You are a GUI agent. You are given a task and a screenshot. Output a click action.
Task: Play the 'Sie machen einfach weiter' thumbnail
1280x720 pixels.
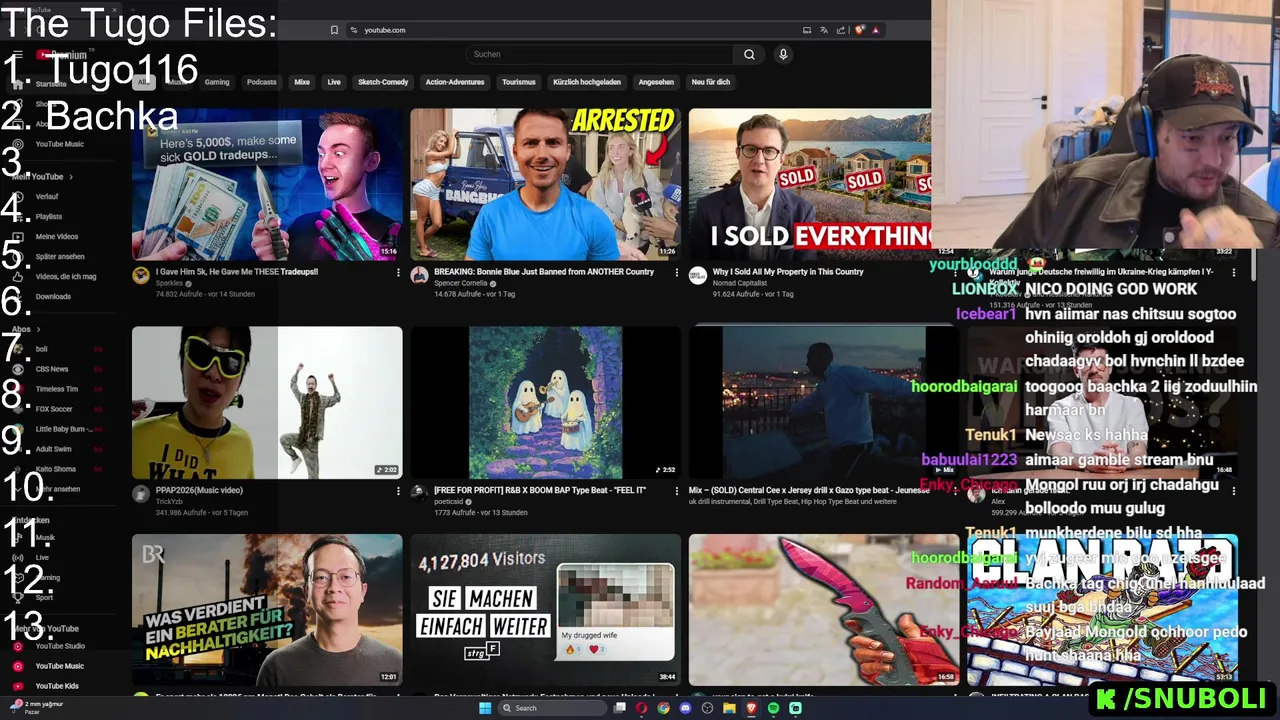(545, 610)
